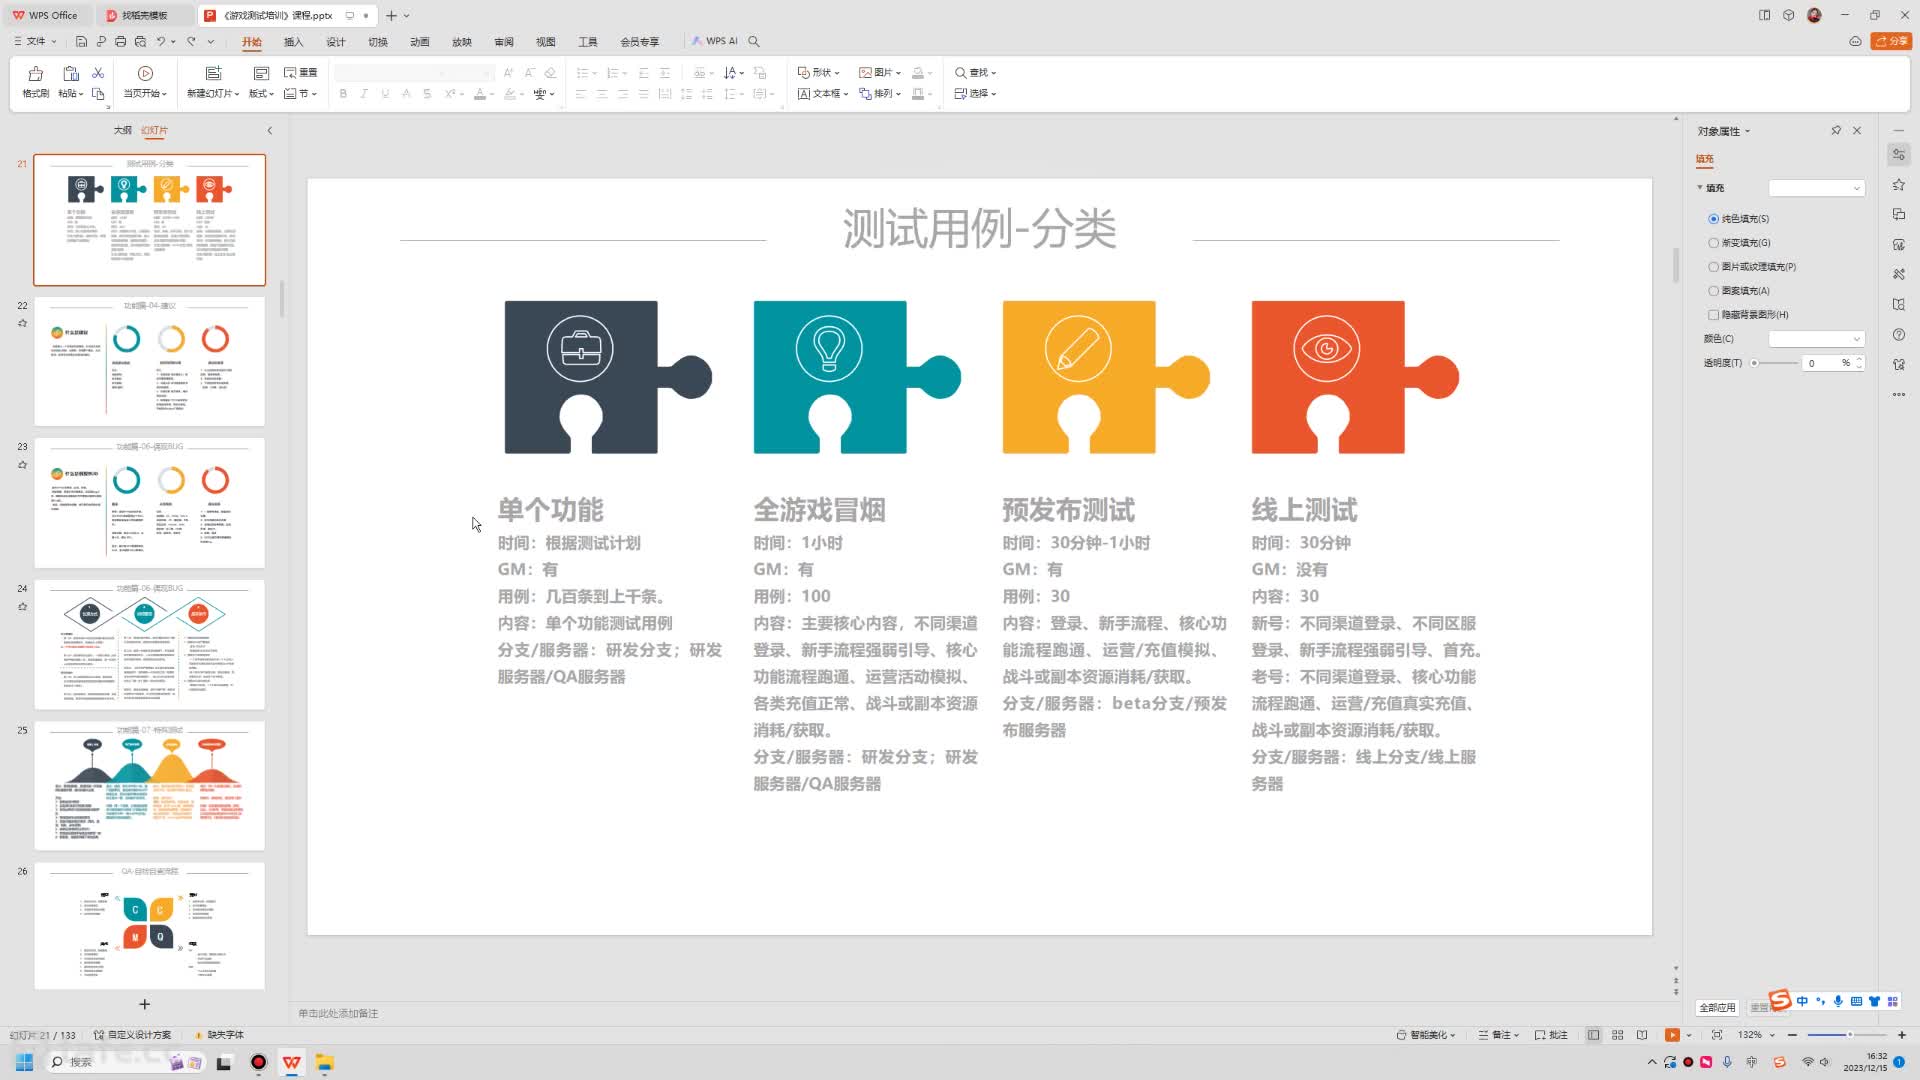
Task: Open the share (分享) button at top right
Action: 1891,41
